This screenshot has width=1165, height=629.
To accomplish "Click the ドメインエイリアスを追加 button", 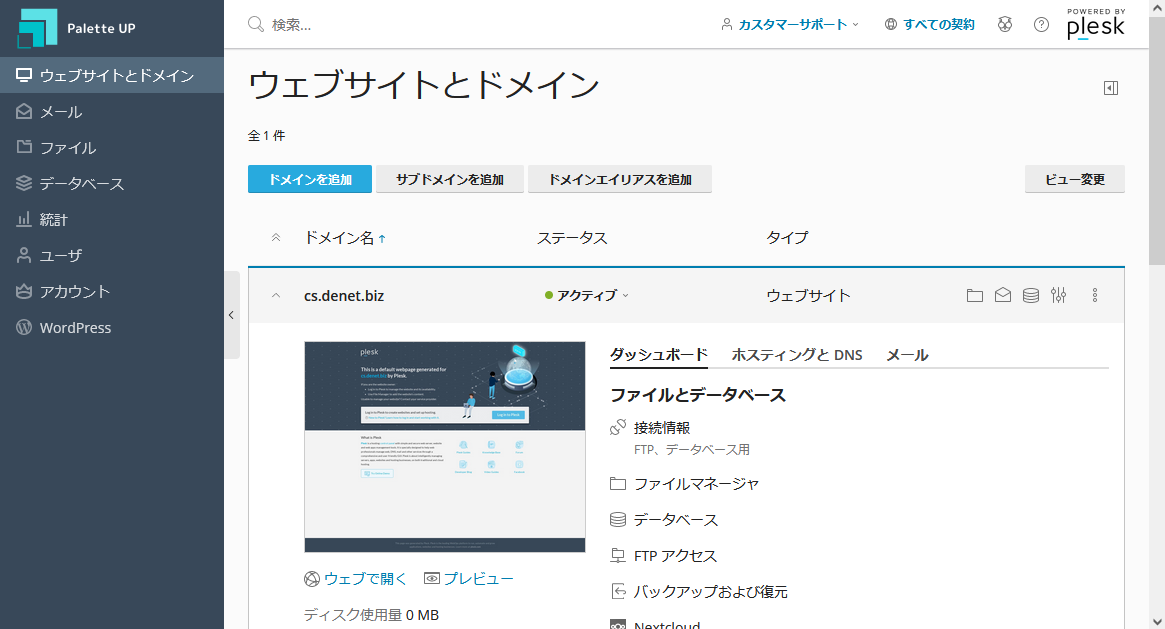I will (x=620, y=179).
